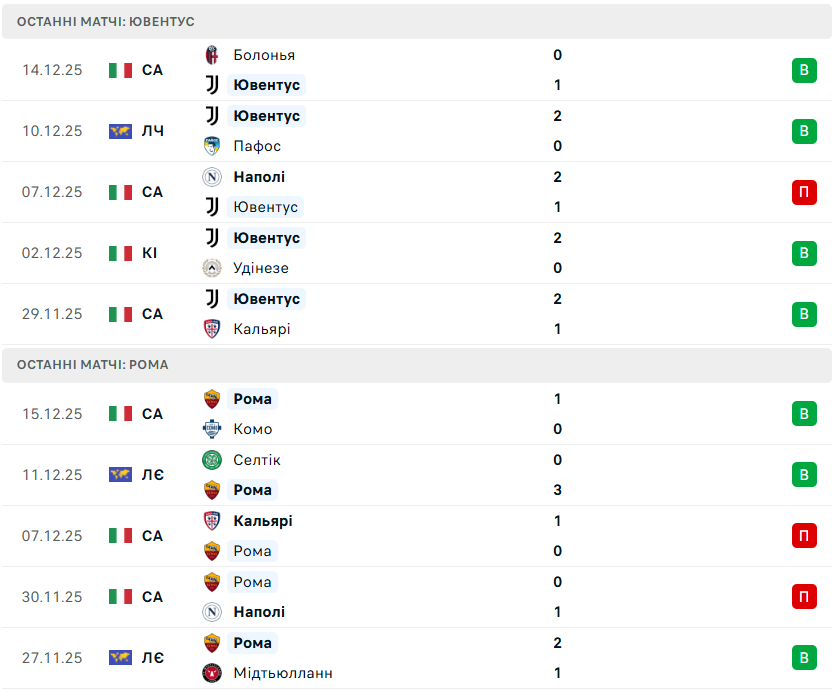Click the Bologna club crest icon

pyautogui.click(x=212, y=55)
